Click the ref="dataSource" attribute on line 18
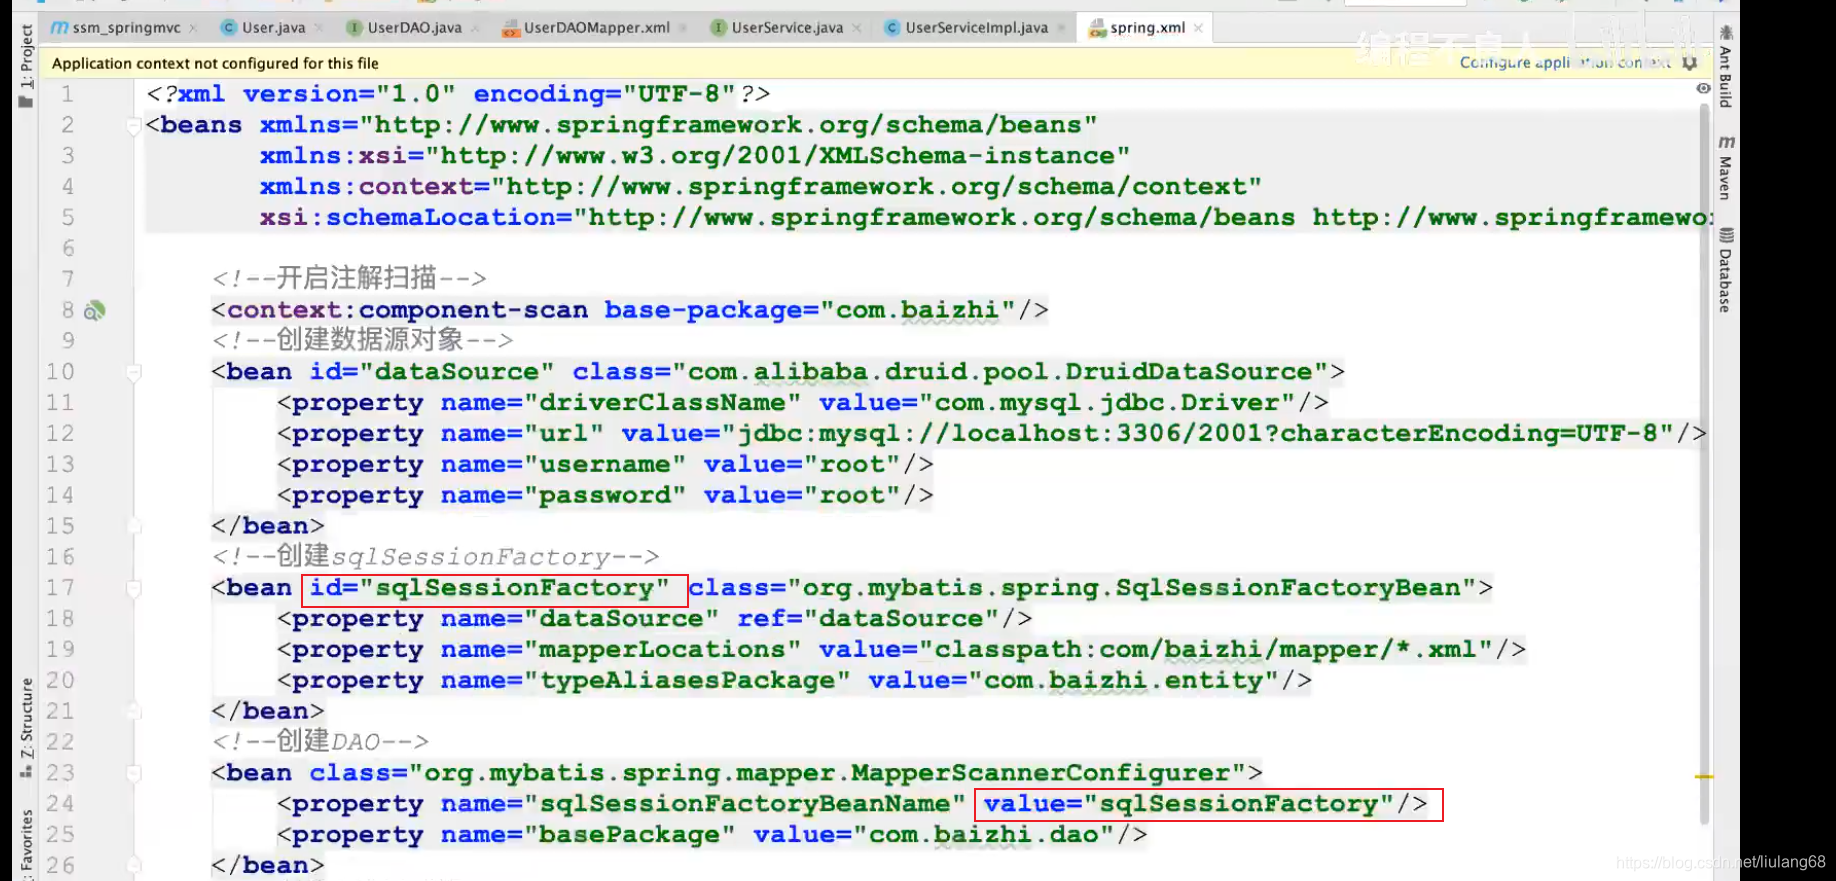1836x881 pixels. coord(867,619)
